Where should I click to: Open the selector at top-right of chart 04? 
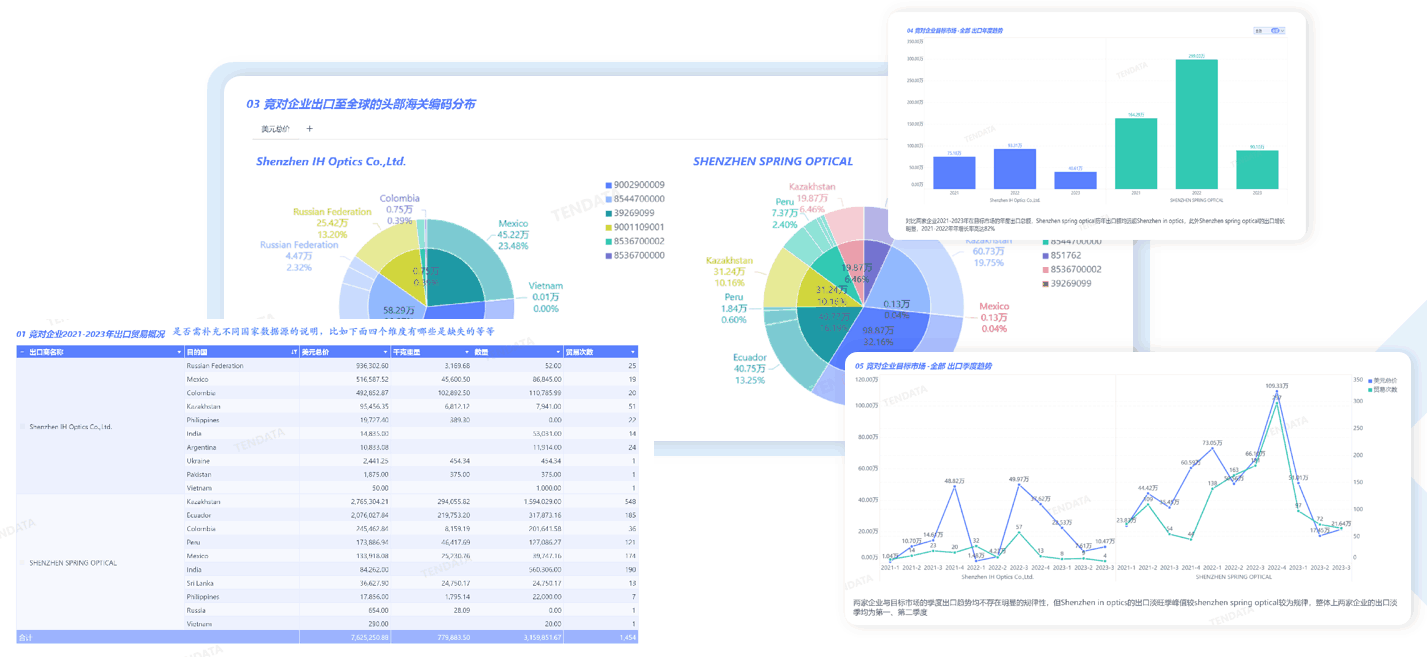point(1277,31)
